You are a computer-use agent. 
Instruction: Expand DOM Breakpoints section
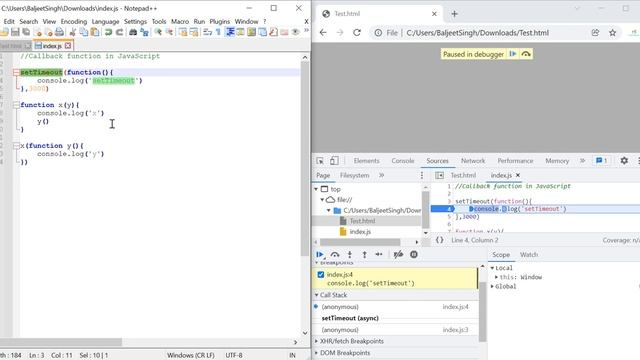pyautogui.click(x=317, y=353)
